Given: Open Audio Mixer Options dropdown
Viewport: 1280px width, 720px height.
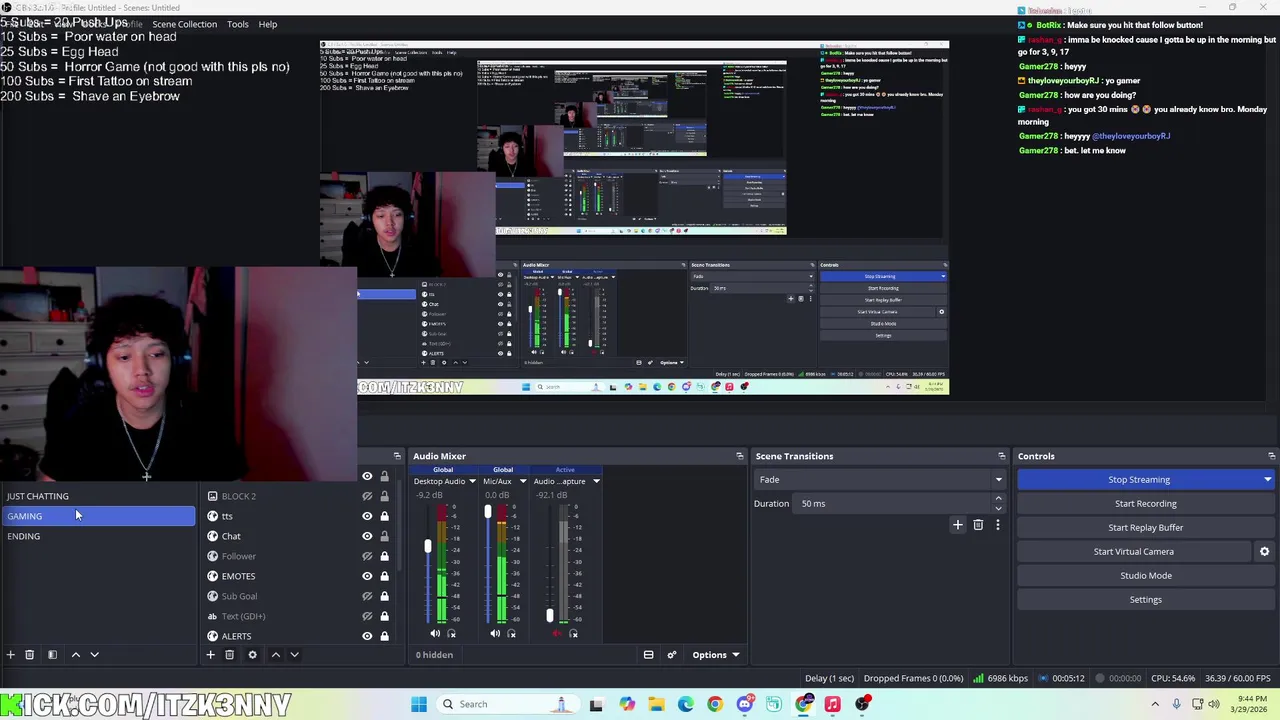Looking at the screenshot, I should pos(715,655).
